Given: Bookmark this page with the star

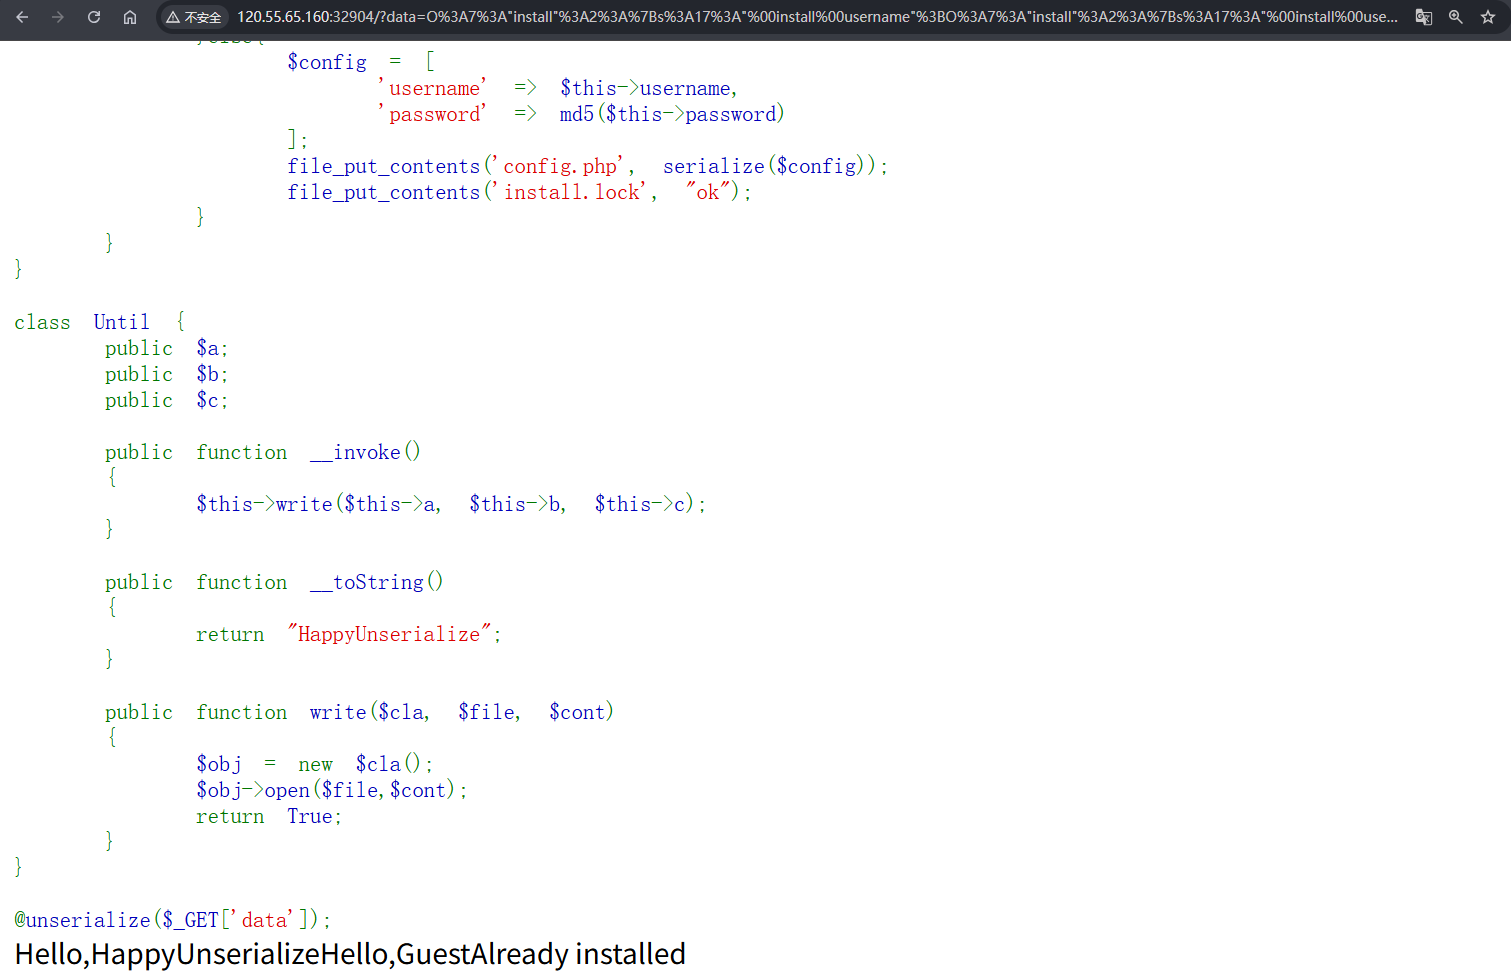Looking at the screenshot, I should coord(1488,17).
